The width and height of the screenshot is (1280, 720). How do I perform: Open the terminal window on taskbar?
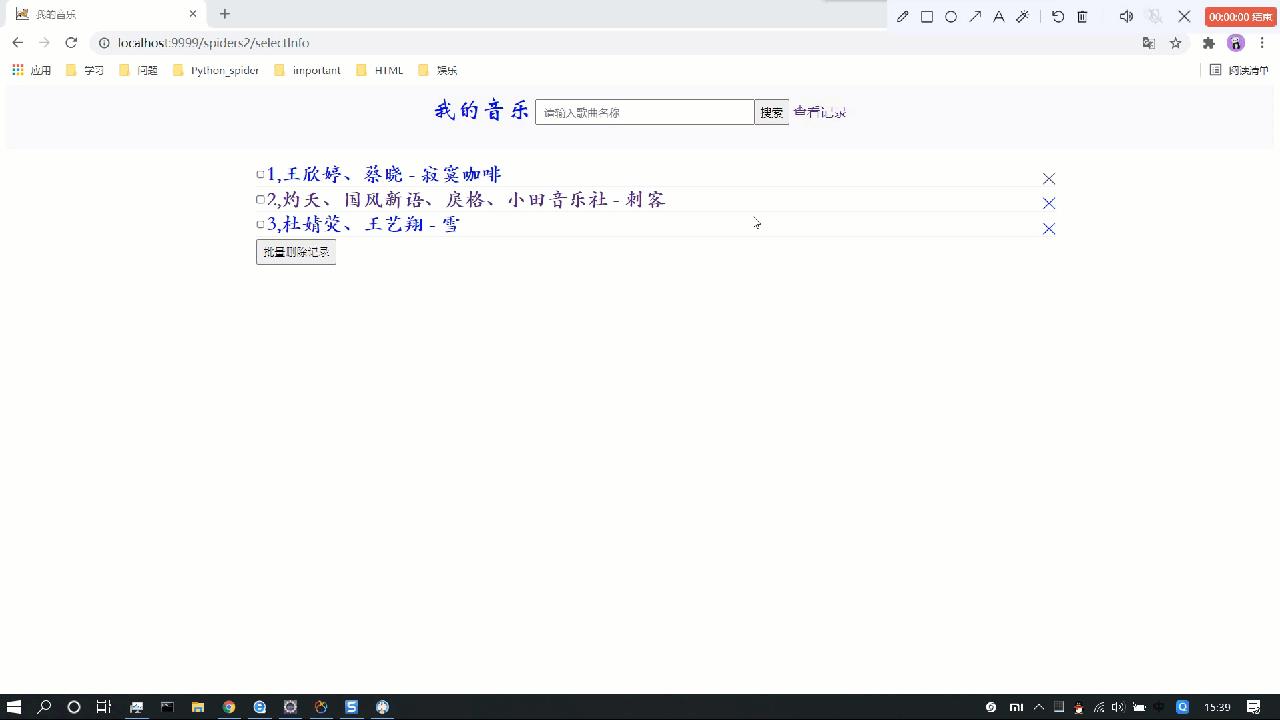(x=167, y=707)
